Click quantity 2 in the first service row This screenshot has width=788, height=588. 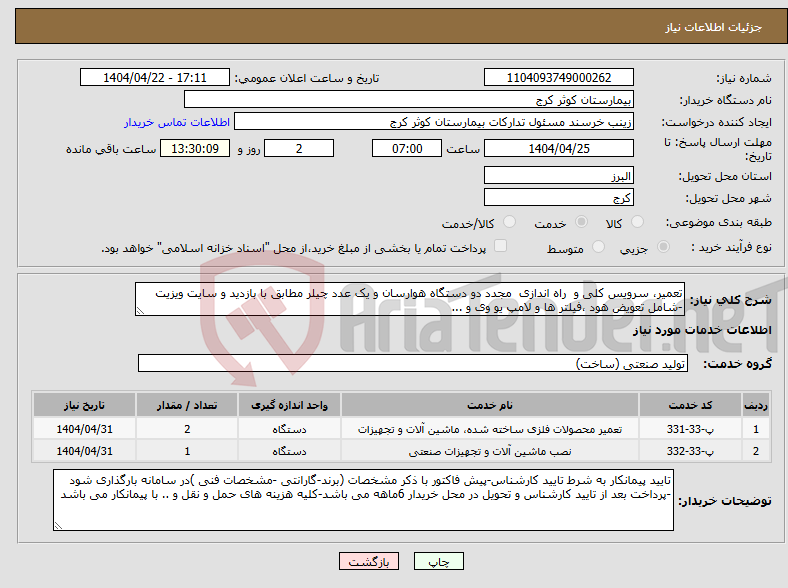(x=187, y=429)
